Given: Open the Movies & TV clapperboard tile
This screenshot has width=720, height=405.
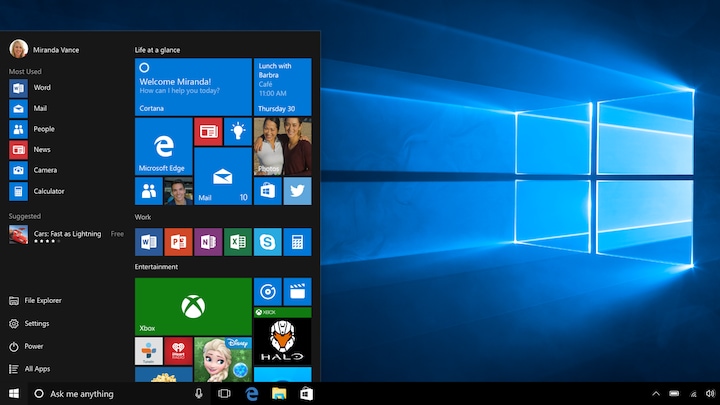Looking at the screenshot, I should (298, 292).
